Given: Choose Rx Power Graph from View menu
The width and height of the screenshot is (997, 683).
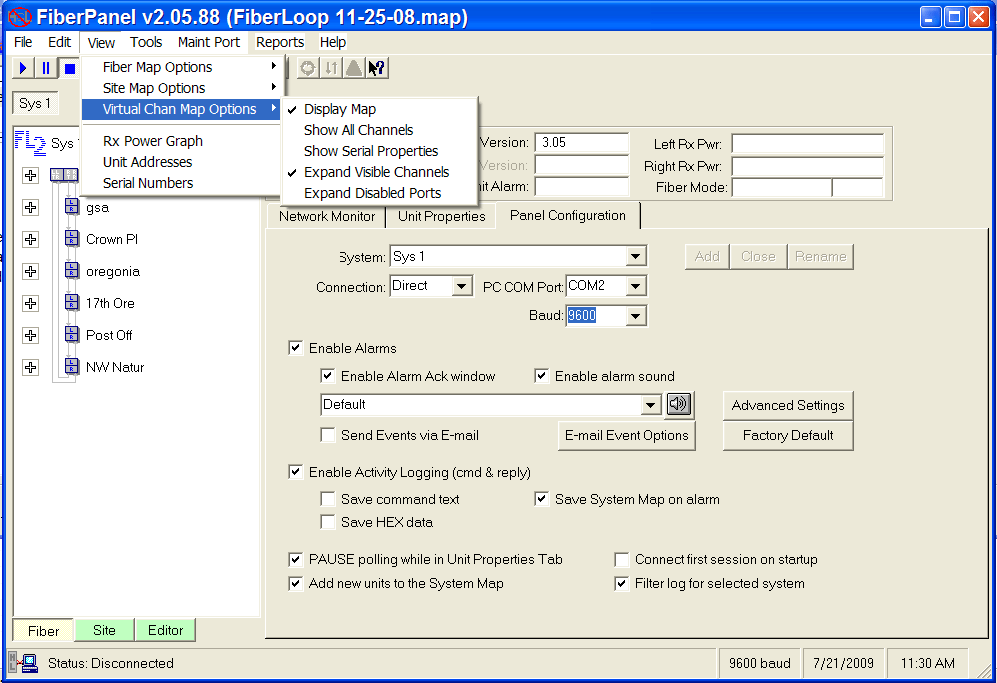Looking at the screenshot, I should 152,141.
